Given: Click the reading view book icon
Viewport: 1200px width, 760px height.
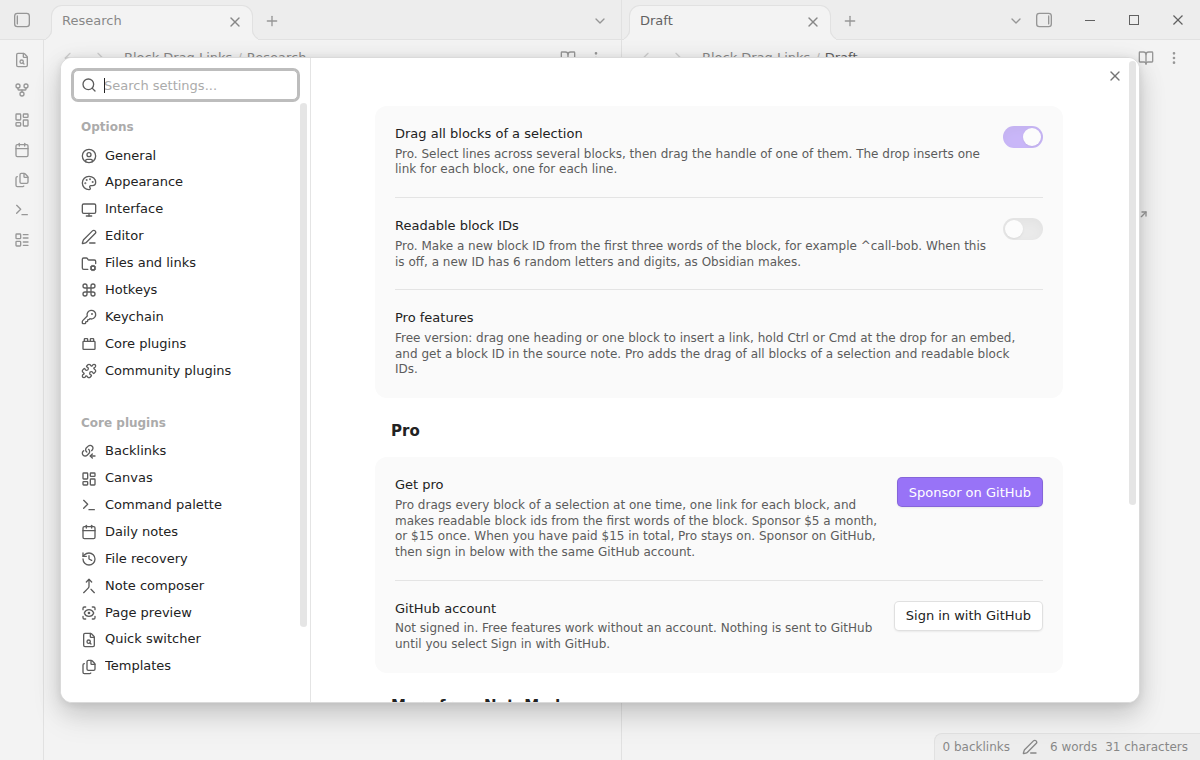Looking at the screenshot, I should coord(1146,58).
